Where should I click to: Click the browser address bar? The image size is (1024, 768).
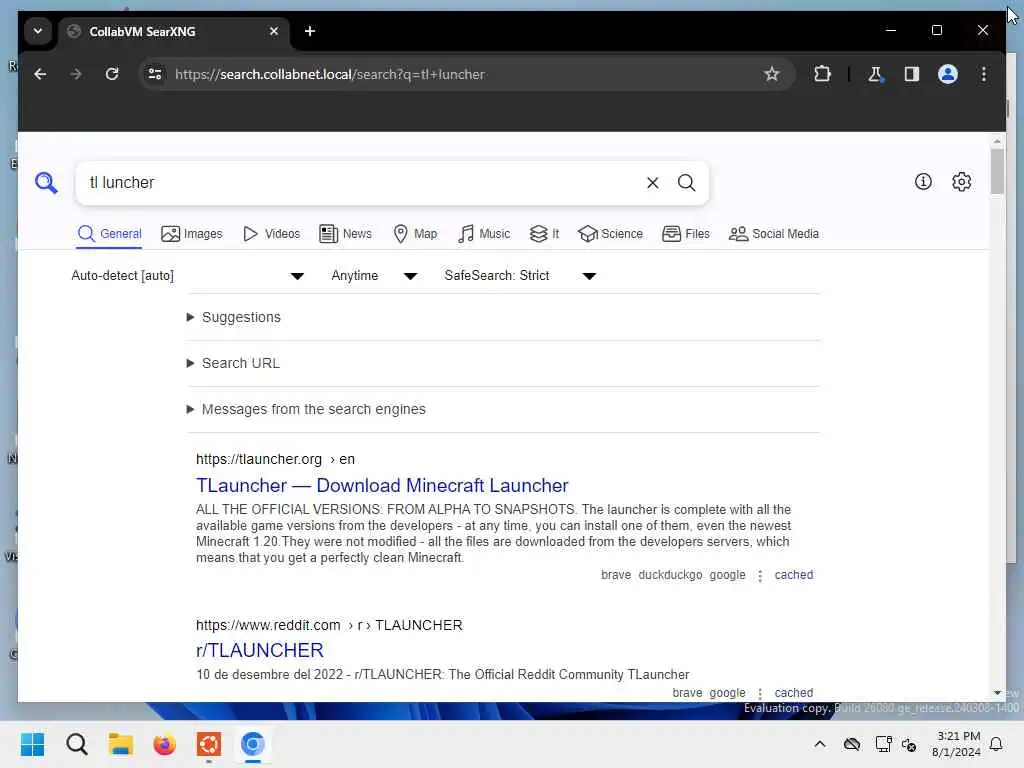(457, 74)
